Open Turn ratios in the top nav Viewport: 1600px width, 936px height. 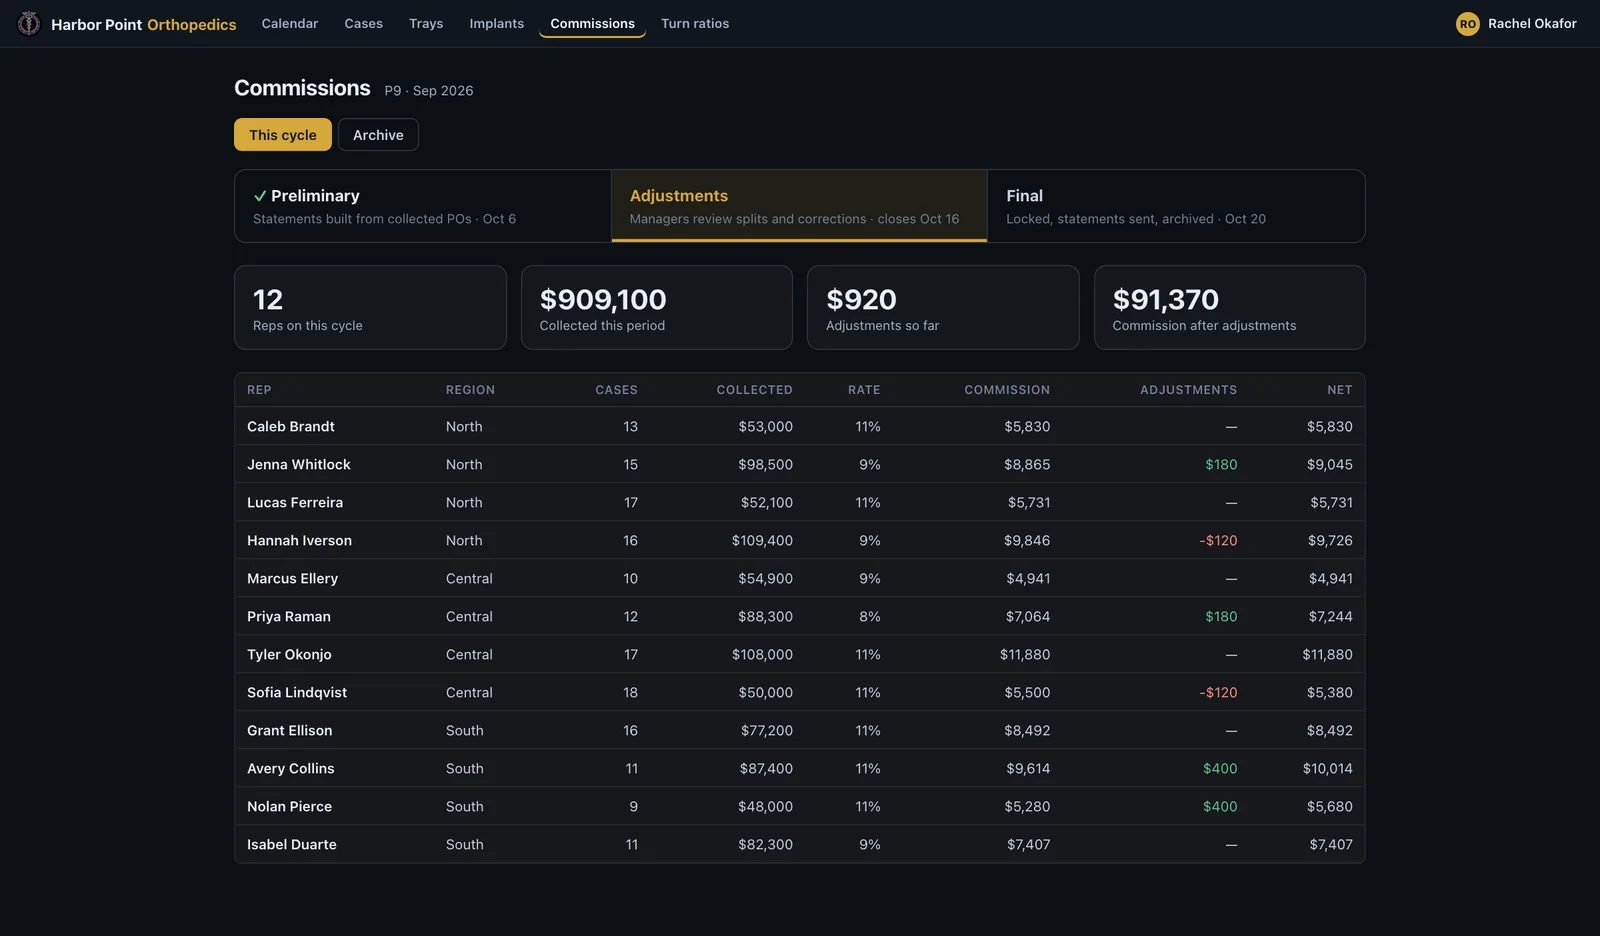pos(695,23)
